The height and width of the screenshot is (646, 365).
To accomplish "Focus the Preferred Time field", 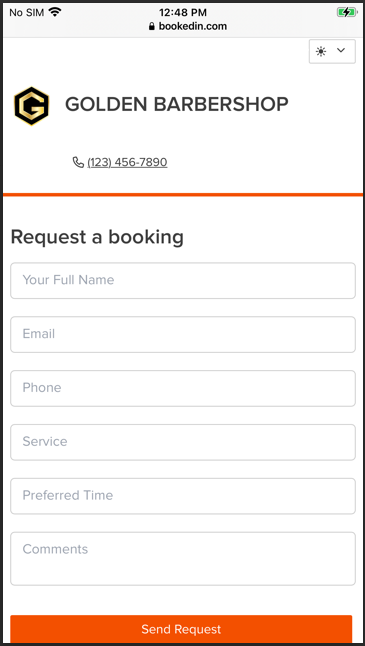I will tap(182, 496).
